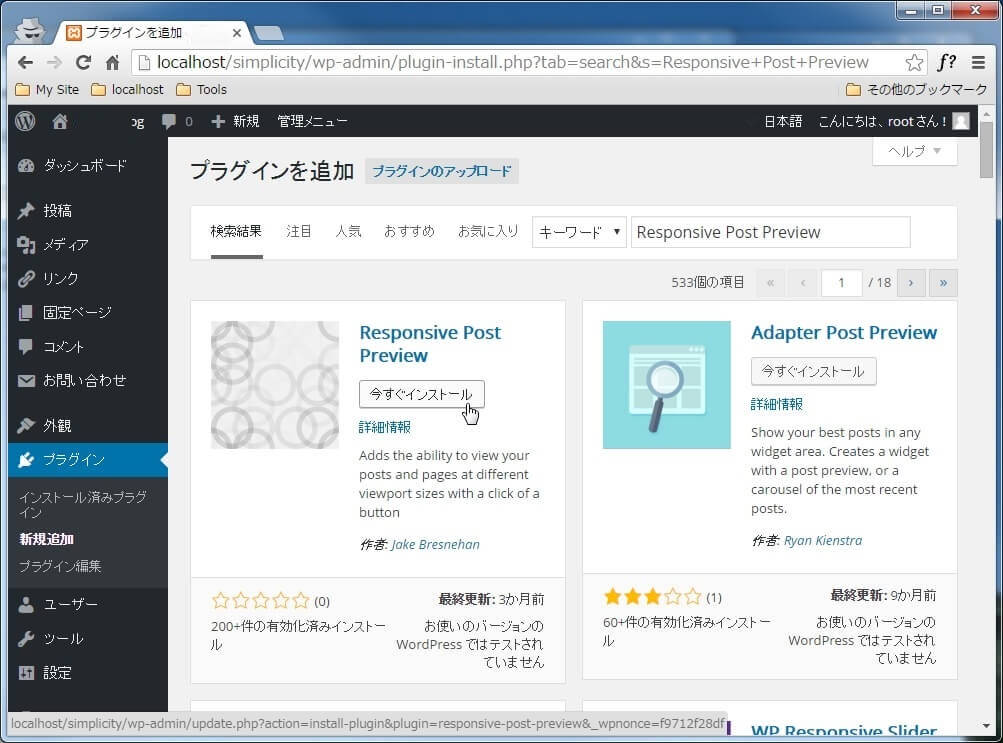Click the plugin search keyword field

click(770, 232)
